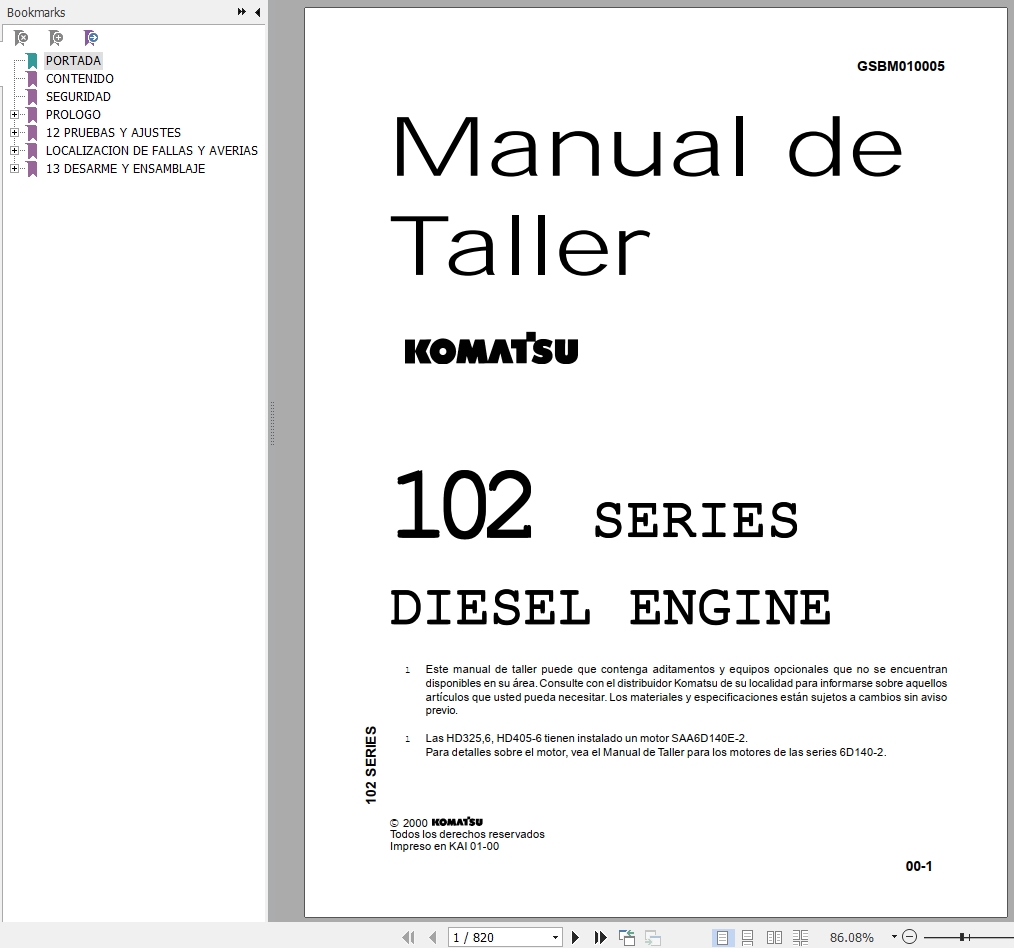Click the delete bookmark icon

click(x=21, y=38)
